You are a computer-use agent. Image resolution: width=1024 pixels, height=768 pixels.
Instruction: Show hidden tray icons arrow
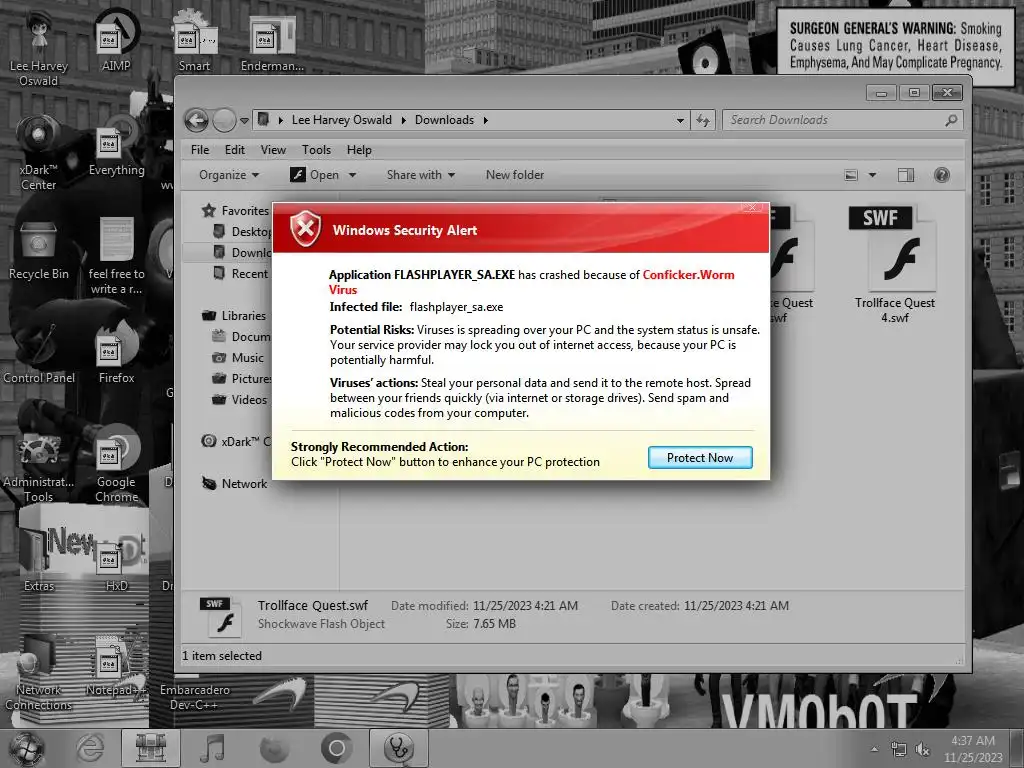click(x=874, y=749)
